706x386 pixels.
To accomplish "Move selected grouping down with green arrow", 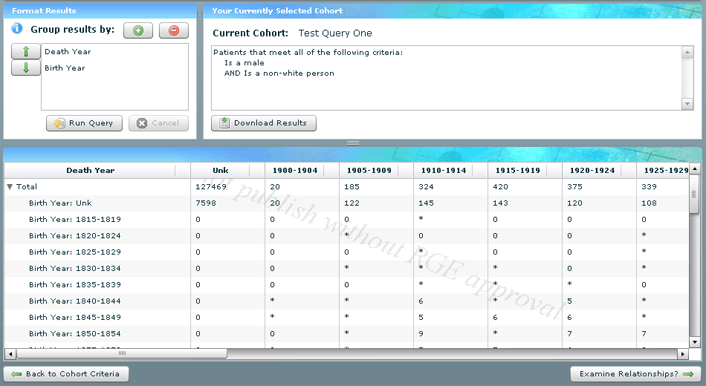I will click(26, 68).
